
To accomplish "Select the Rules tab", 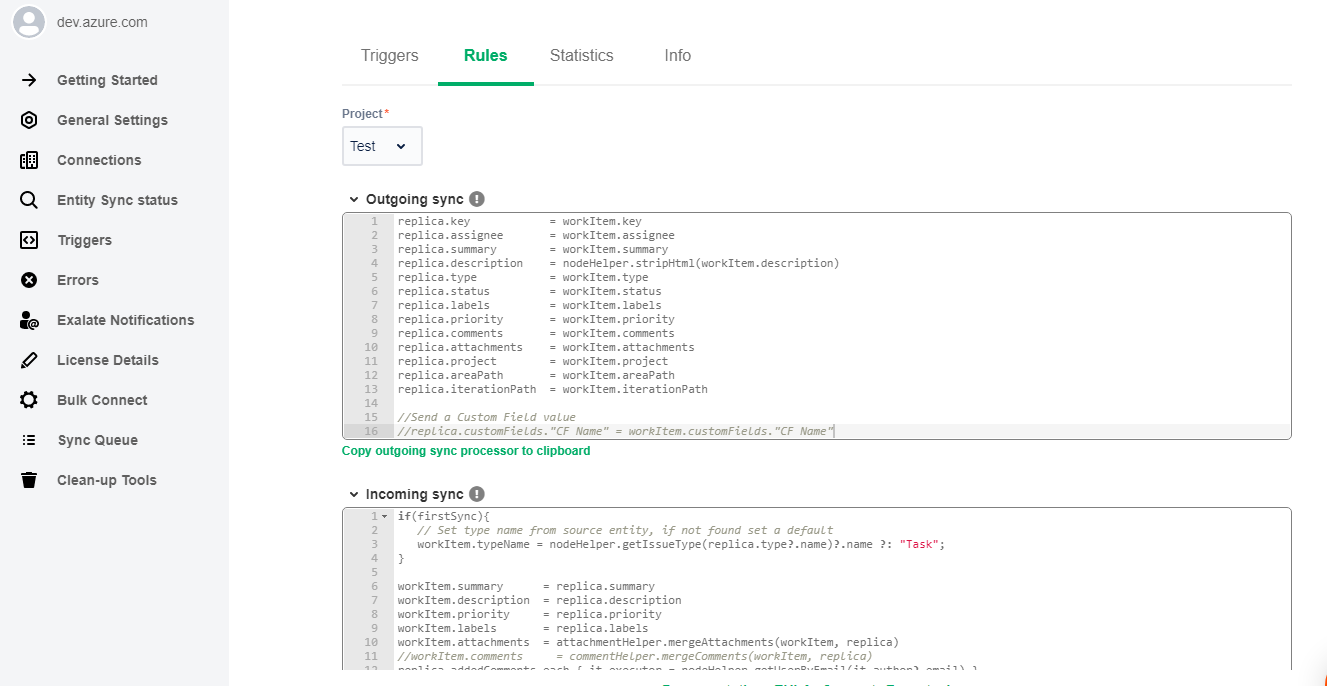I will pyautogui.click(x=486, y=56).
